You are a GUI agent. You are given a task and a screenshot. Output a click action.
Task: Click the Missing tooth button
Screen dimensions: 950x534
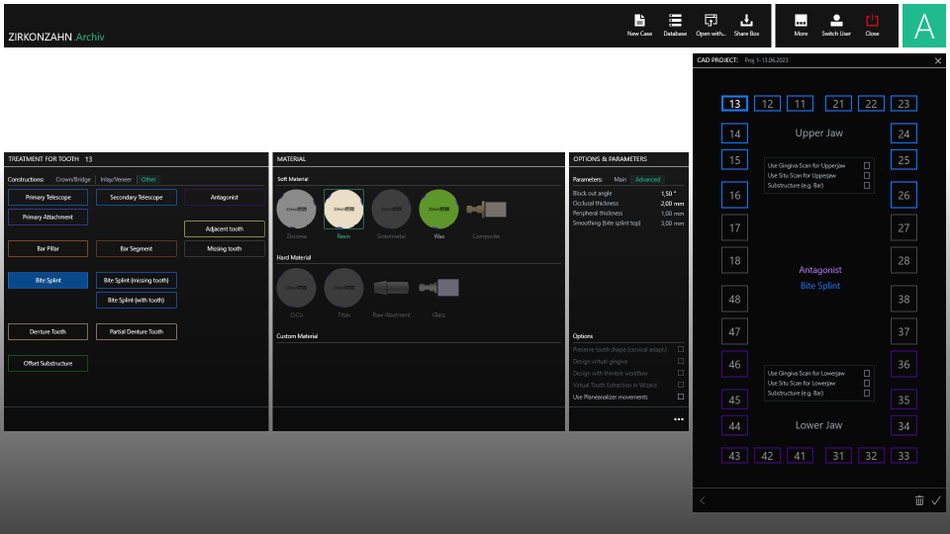tap(224, 249)
